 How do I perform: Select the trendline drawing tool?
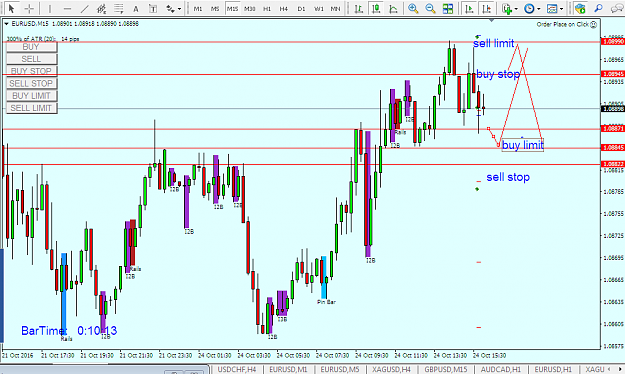(85, 8)
